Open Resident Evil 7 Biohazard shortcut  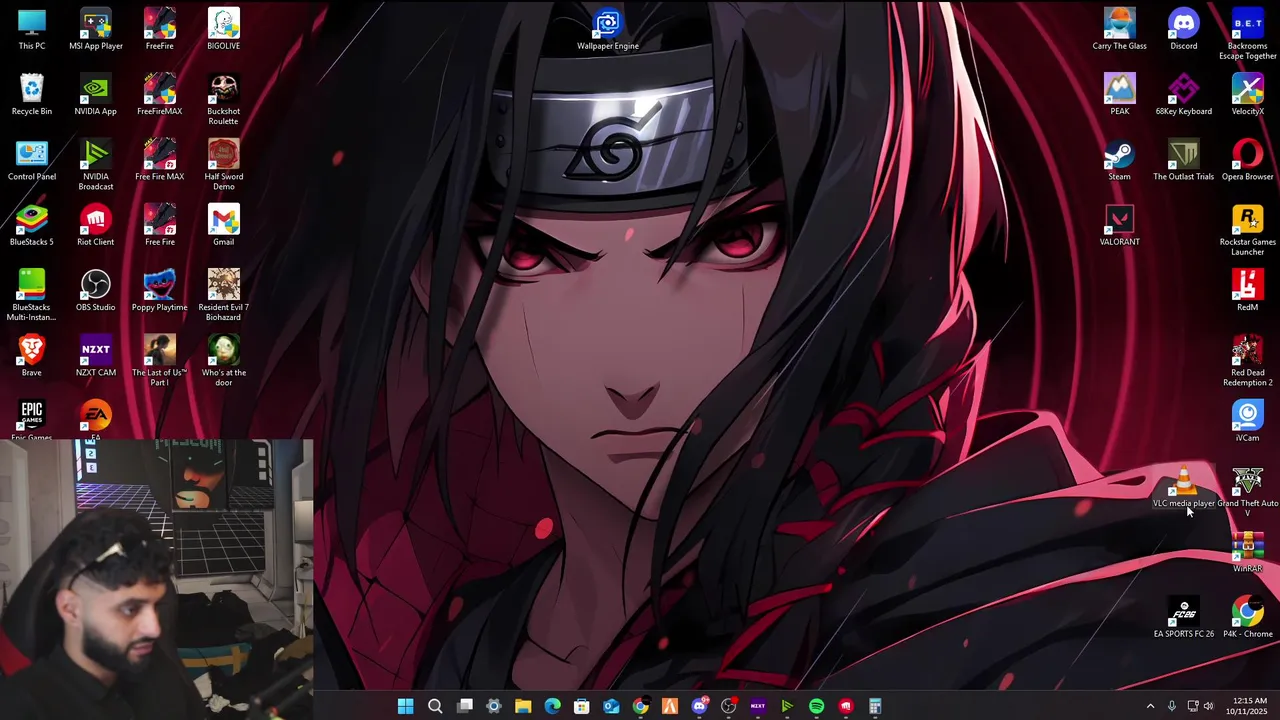[224, 295]
